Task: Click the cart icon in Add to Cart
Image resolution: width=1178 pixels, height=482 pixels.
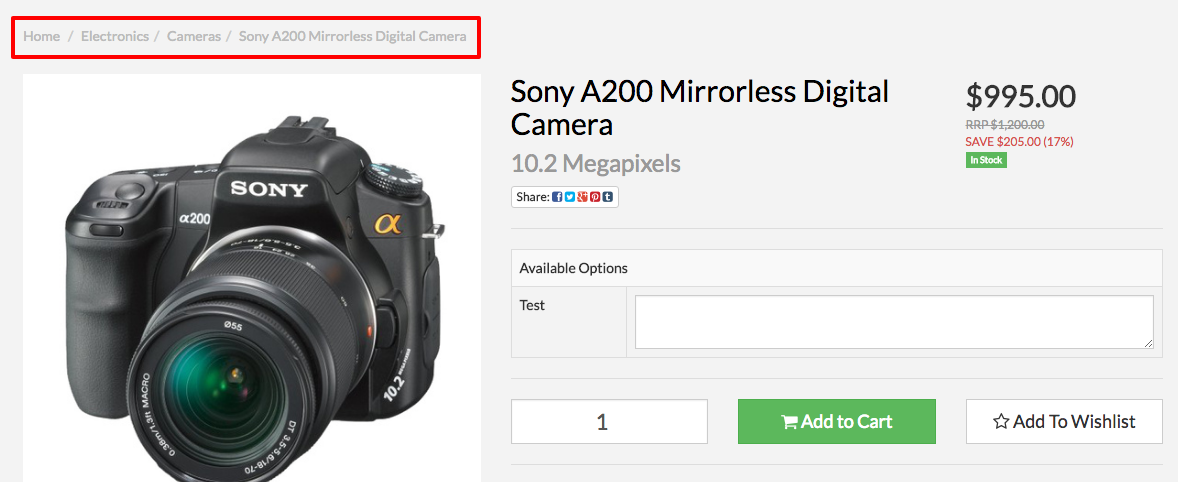Action: coord(790,422)
